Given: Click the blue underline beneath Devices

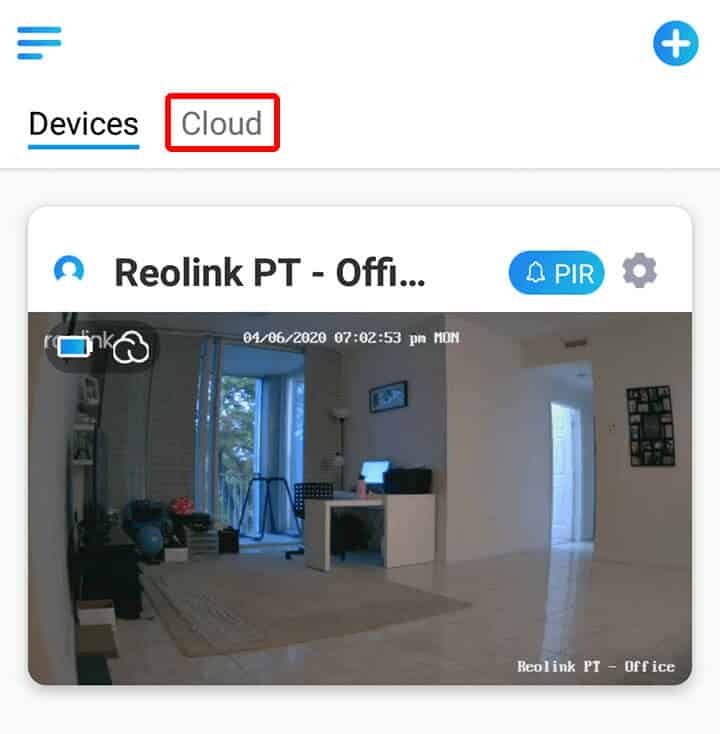Looking at the screenshot, I should (84, 147).
